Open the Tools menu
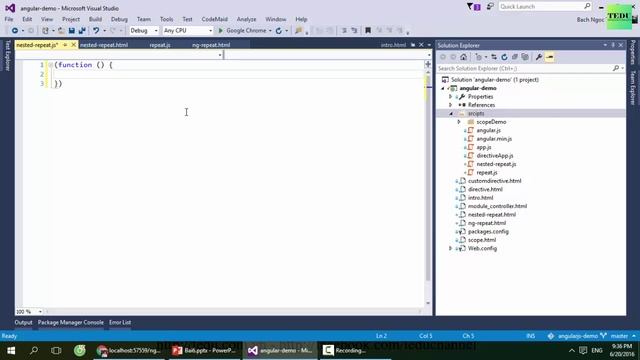This screenshot has width=640, height=360. click(x=166, y=19)
